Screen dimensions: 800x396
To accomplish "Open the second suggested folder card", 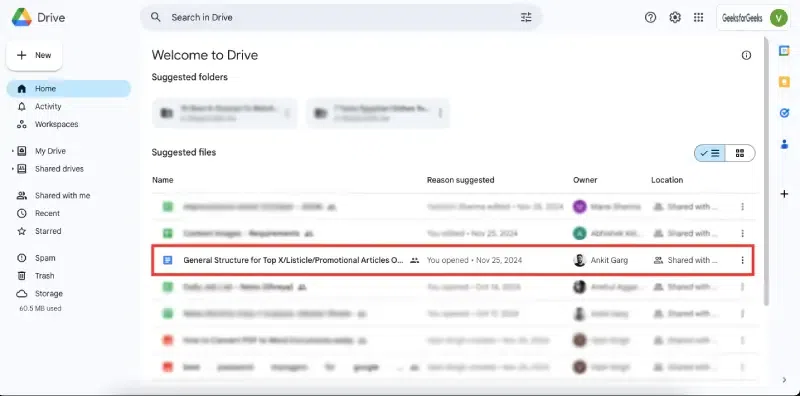I will (378, 113).
